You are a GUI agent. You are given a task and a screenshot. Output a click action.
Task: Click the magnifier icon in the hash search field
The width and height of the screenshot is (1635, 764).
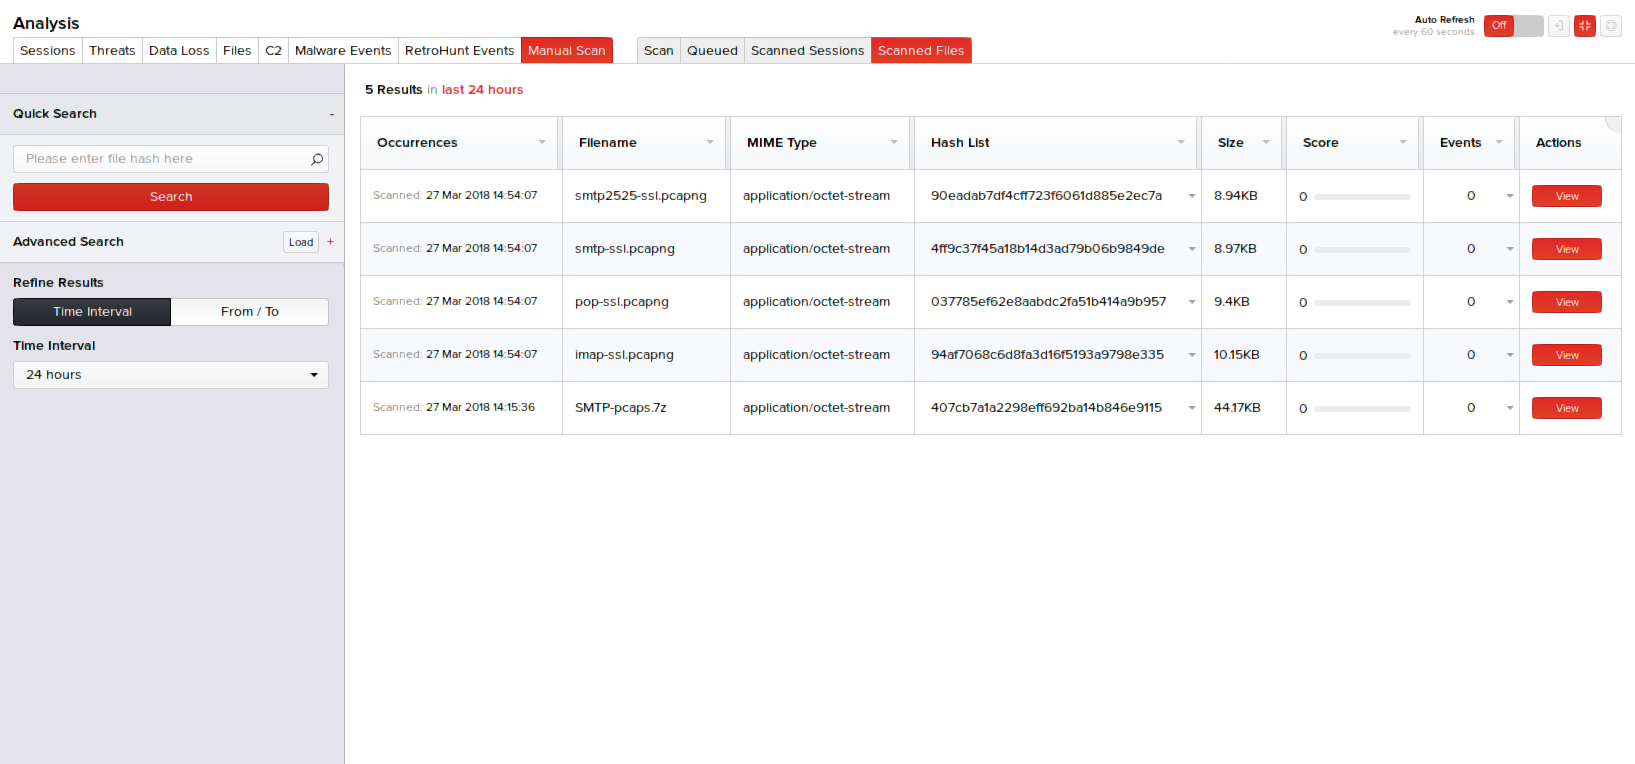[x=317, y=159]
